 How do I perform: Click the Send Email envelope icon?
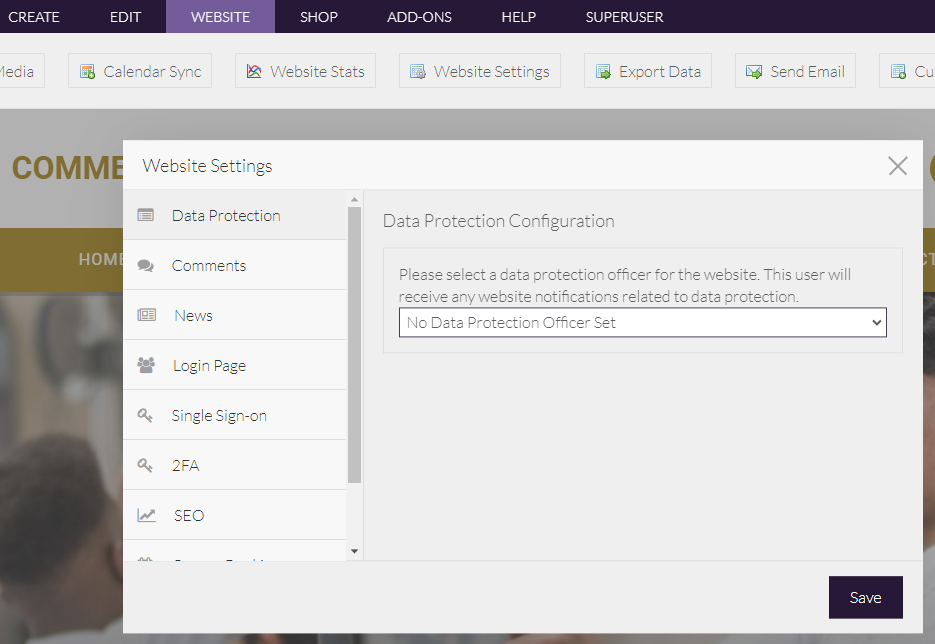click(x=754, y=72)
